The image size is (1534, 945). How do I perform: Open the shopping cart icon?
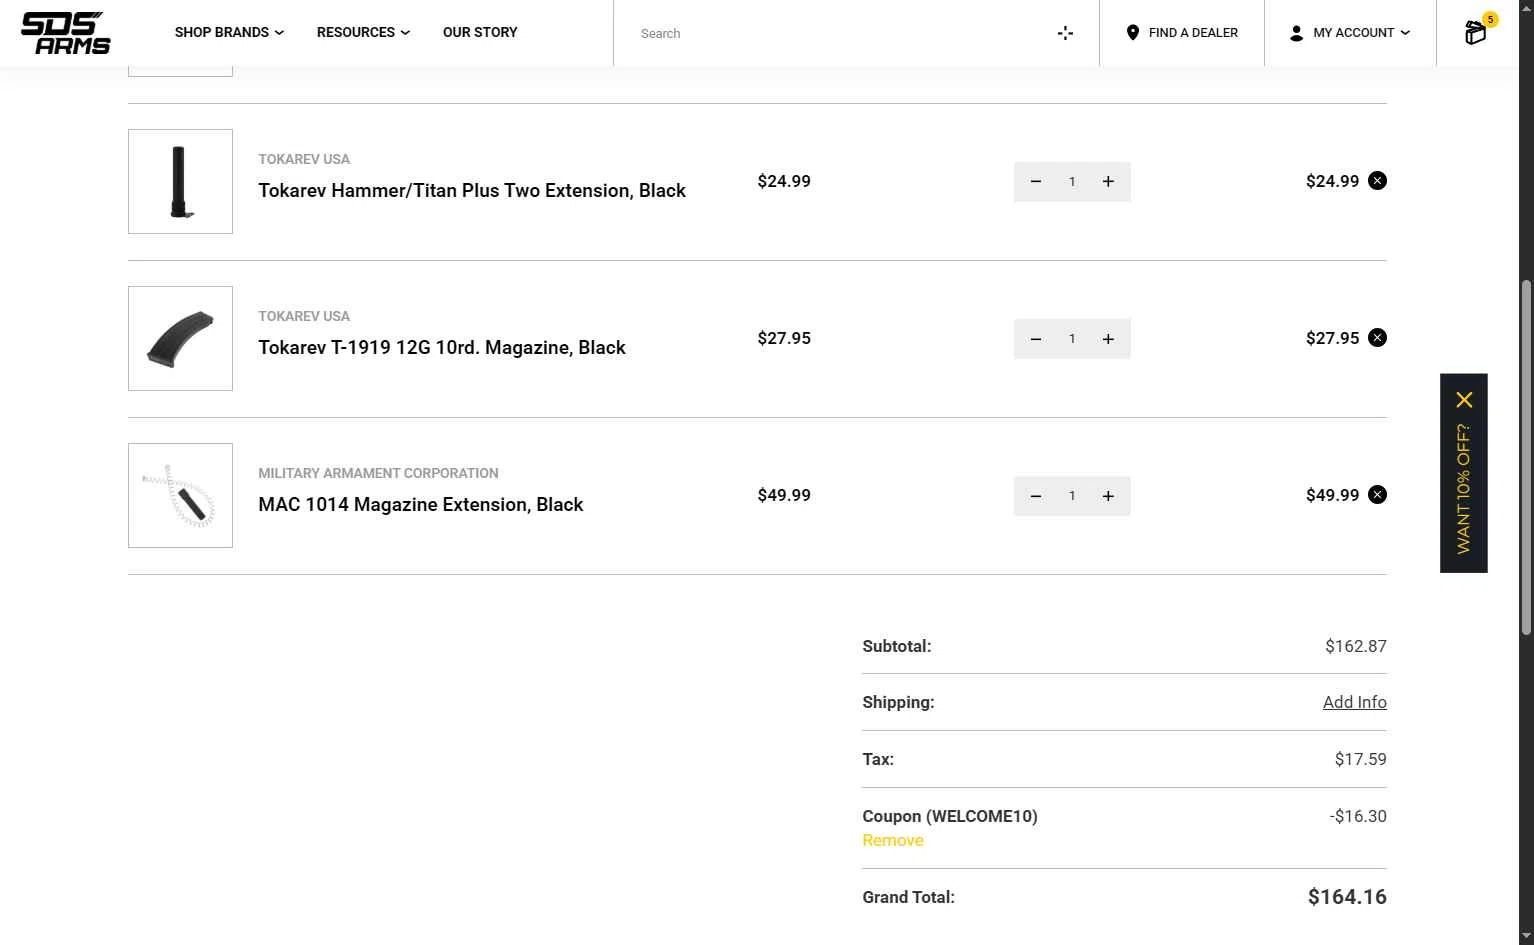(x=1476, y=32)
